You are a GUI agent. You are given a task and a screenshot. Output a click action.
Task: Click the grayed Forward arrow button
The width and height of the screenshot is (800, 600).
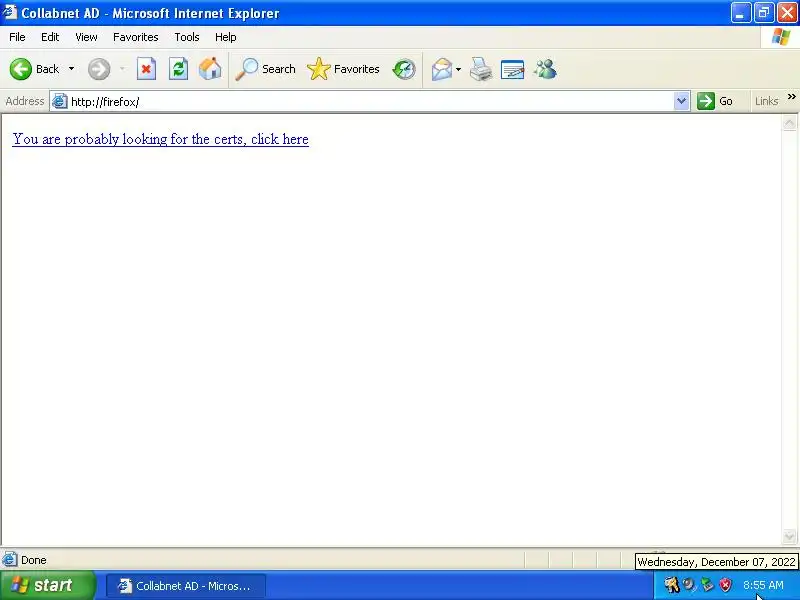(x=98, y=69)
